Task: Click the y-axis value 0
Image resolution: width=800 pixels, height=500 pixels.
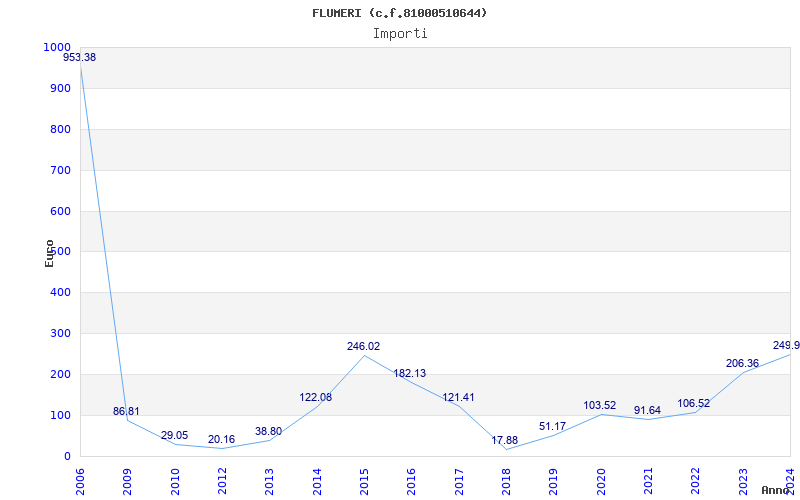Action: [67, 456]
